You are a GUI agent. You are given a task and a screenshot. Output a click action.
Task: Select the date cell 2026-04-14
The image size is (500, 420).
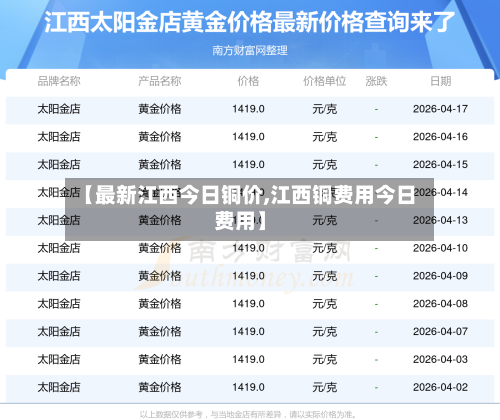pos(441,192)
